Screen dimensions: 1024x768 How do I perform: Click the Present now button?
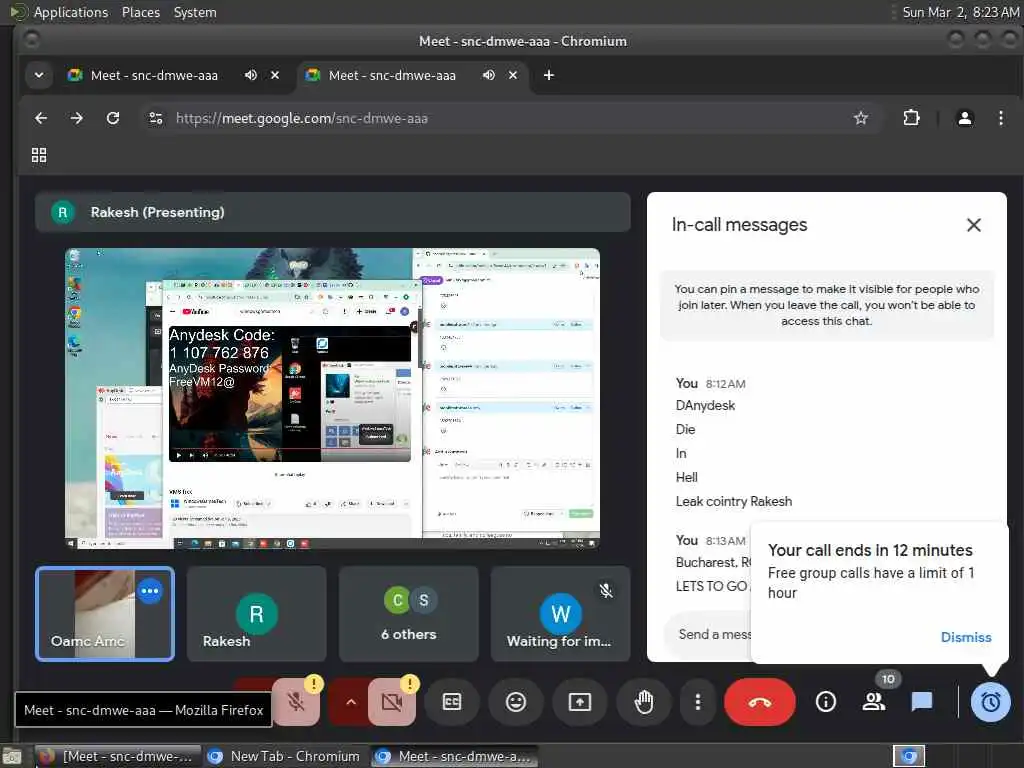pyautogui.click(x=579, y=702)
